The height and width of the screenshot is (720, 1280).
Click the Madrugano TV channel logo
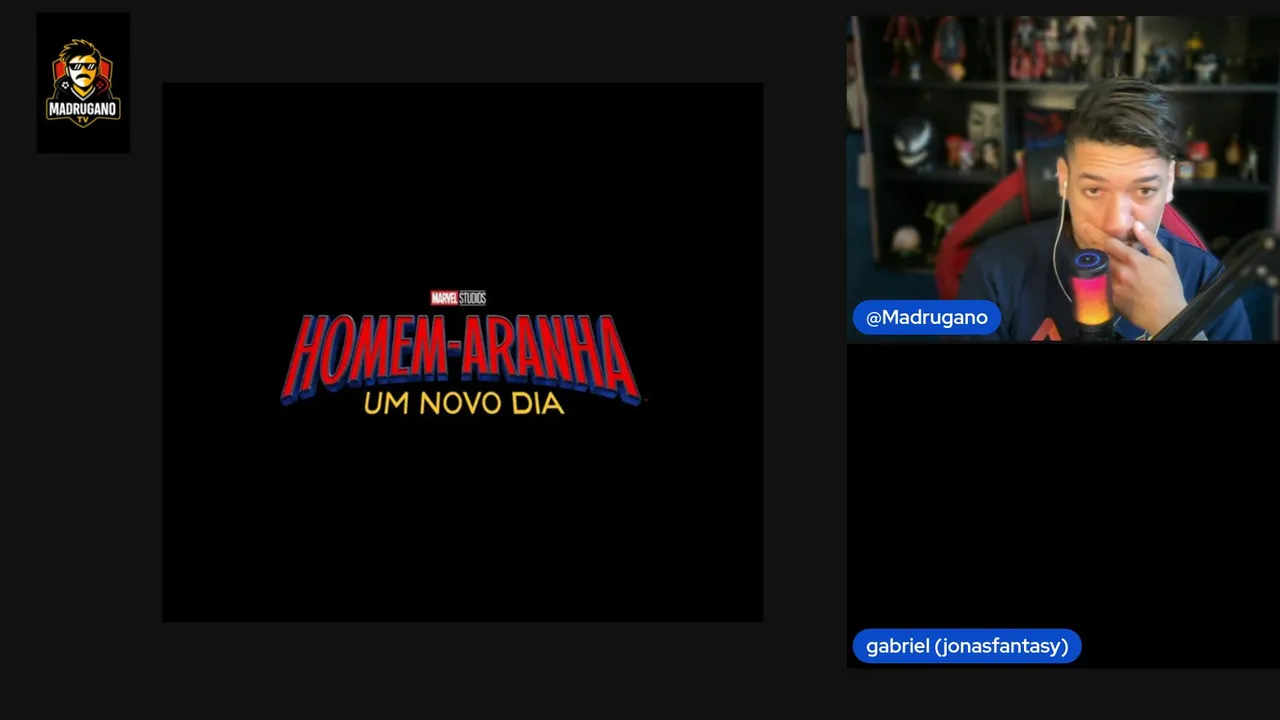[x=83, y=83]
